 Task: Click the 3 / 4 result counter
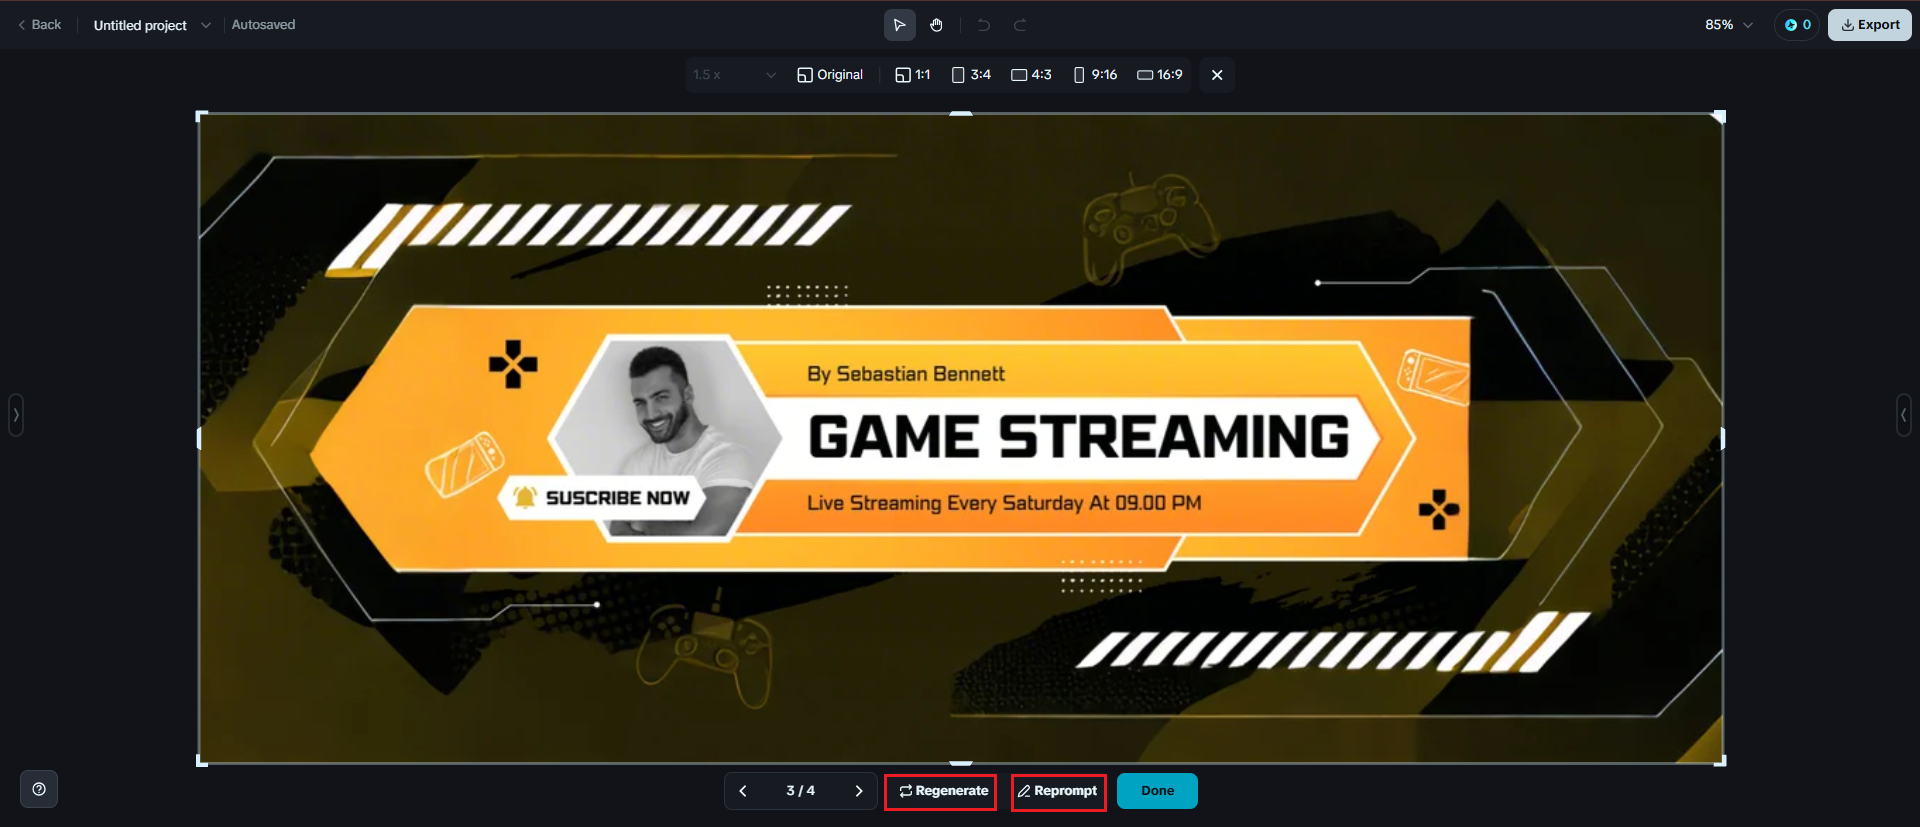(800, 791)
